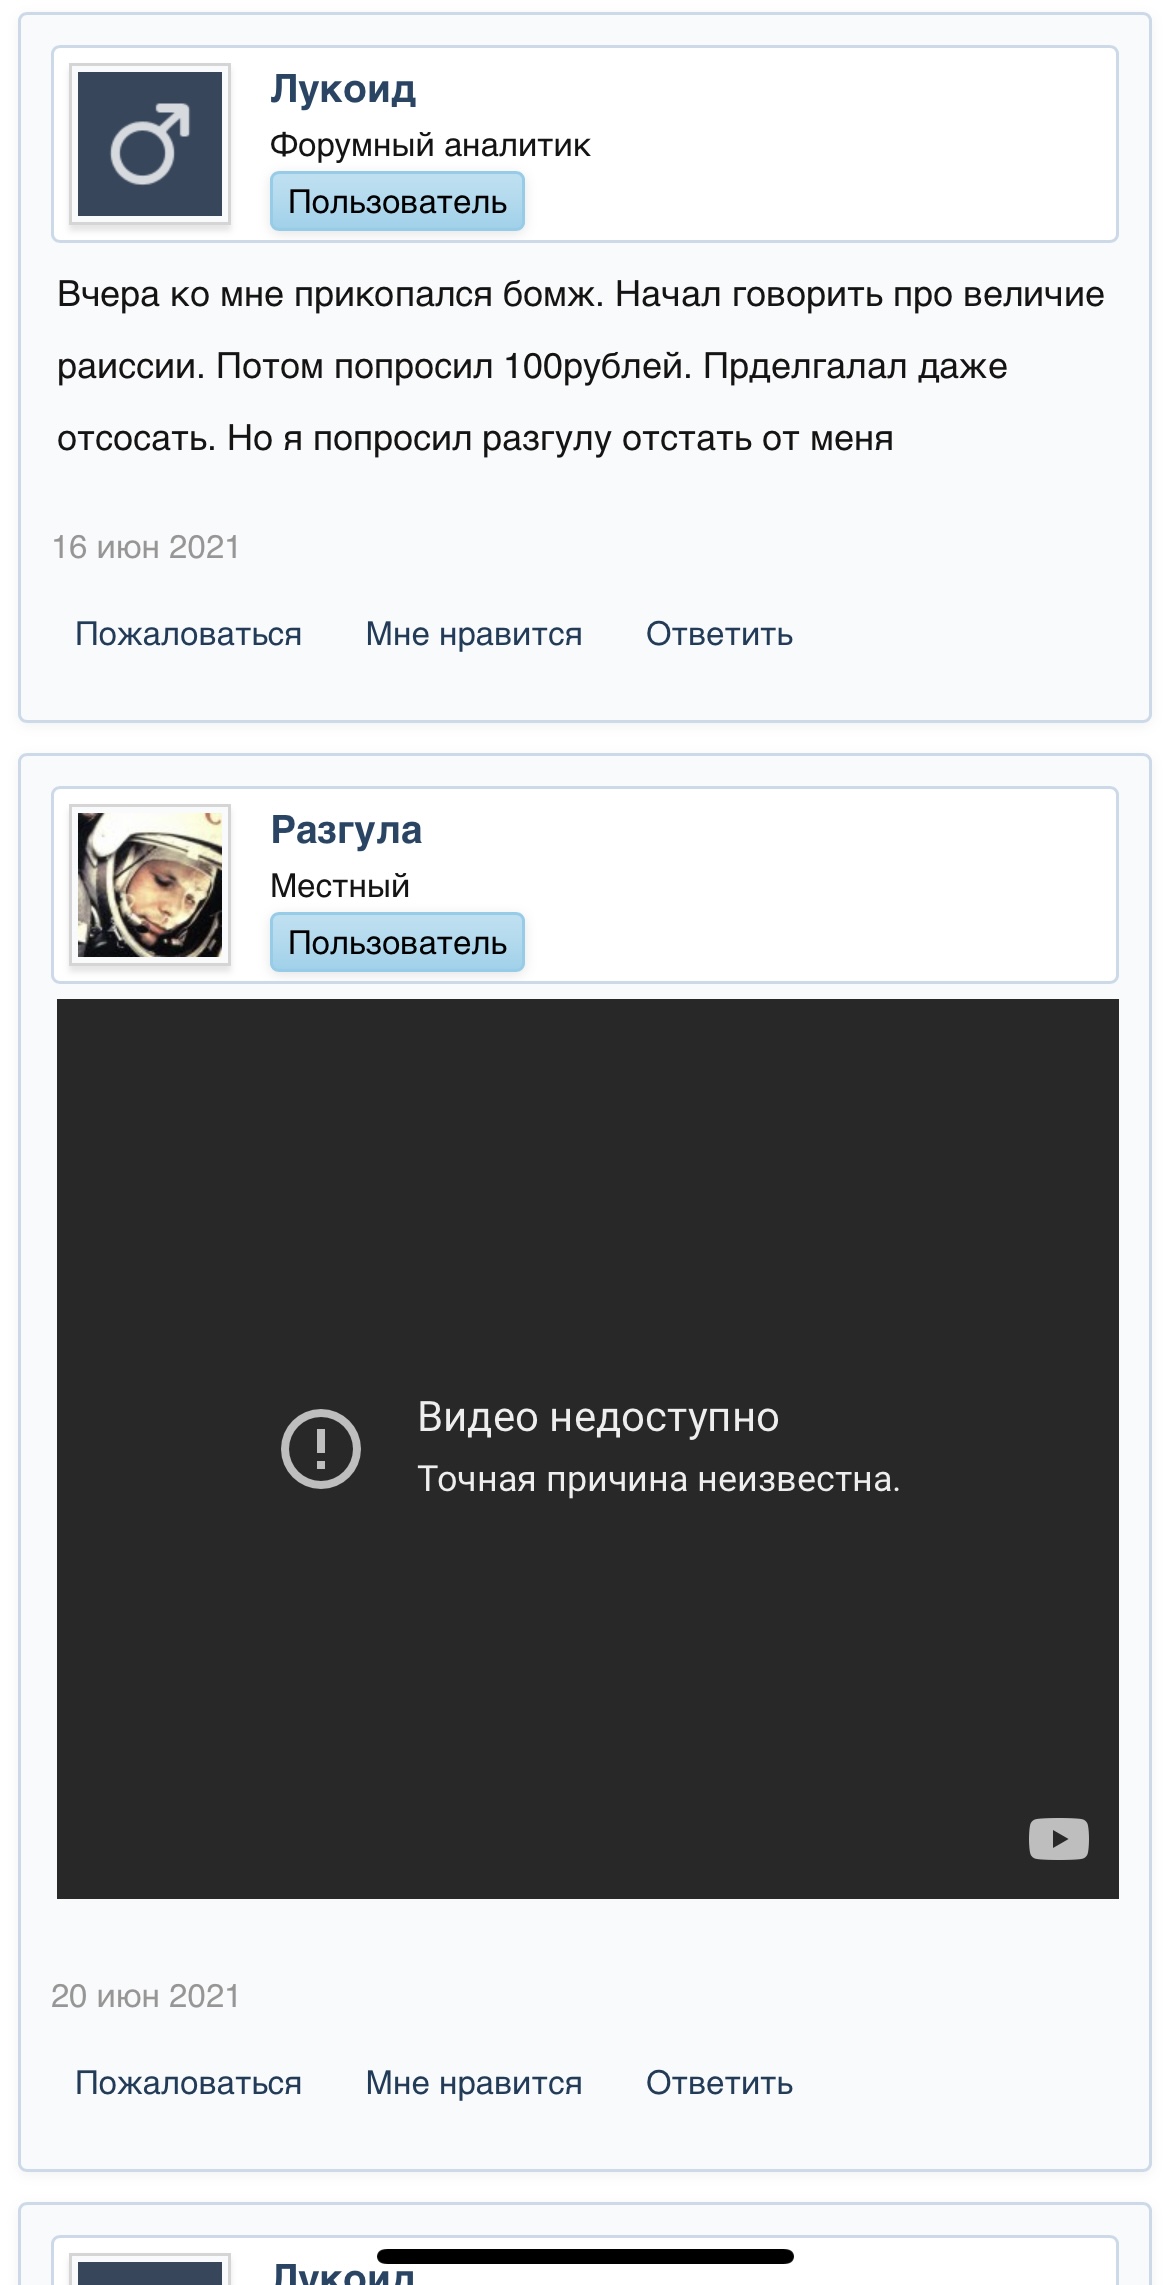Screen dimensions: 1170x2285
Task: Click the exclamation error icon in the video
Action: tap(320, 1448)
